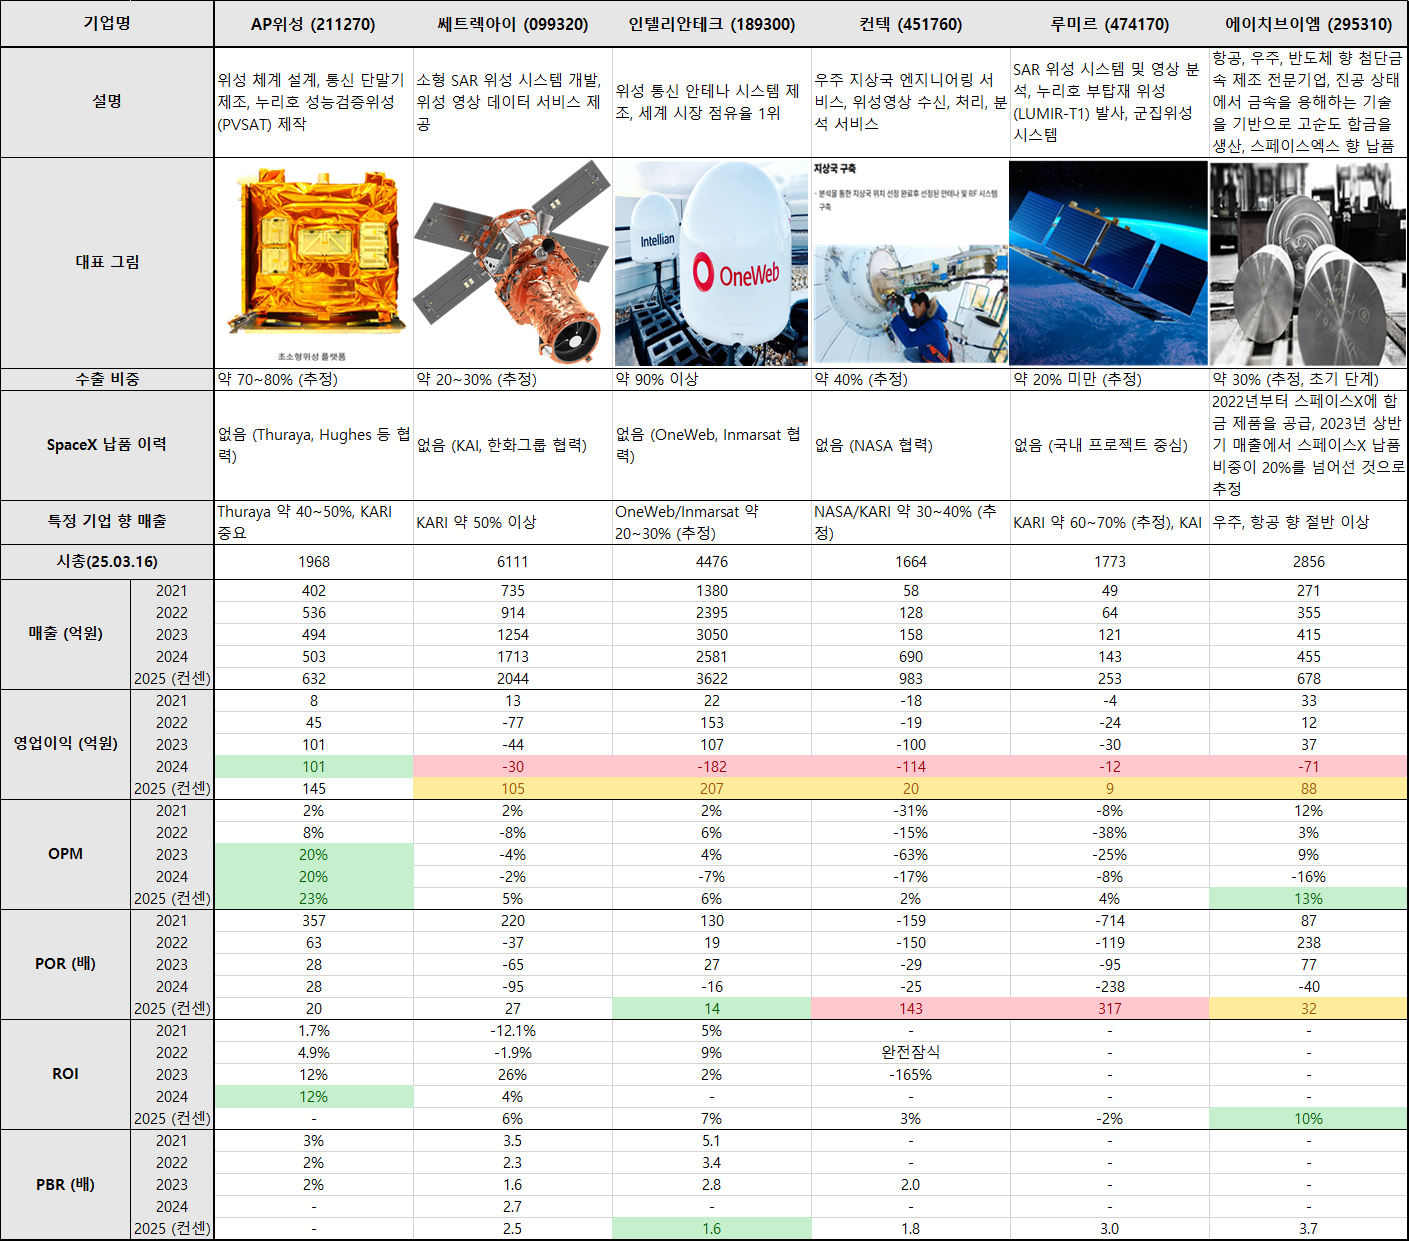Select the 약 90% 이상 export cell
Image resolution: width=1409 pixels, height=1241 pixels.
click(711, 379)
